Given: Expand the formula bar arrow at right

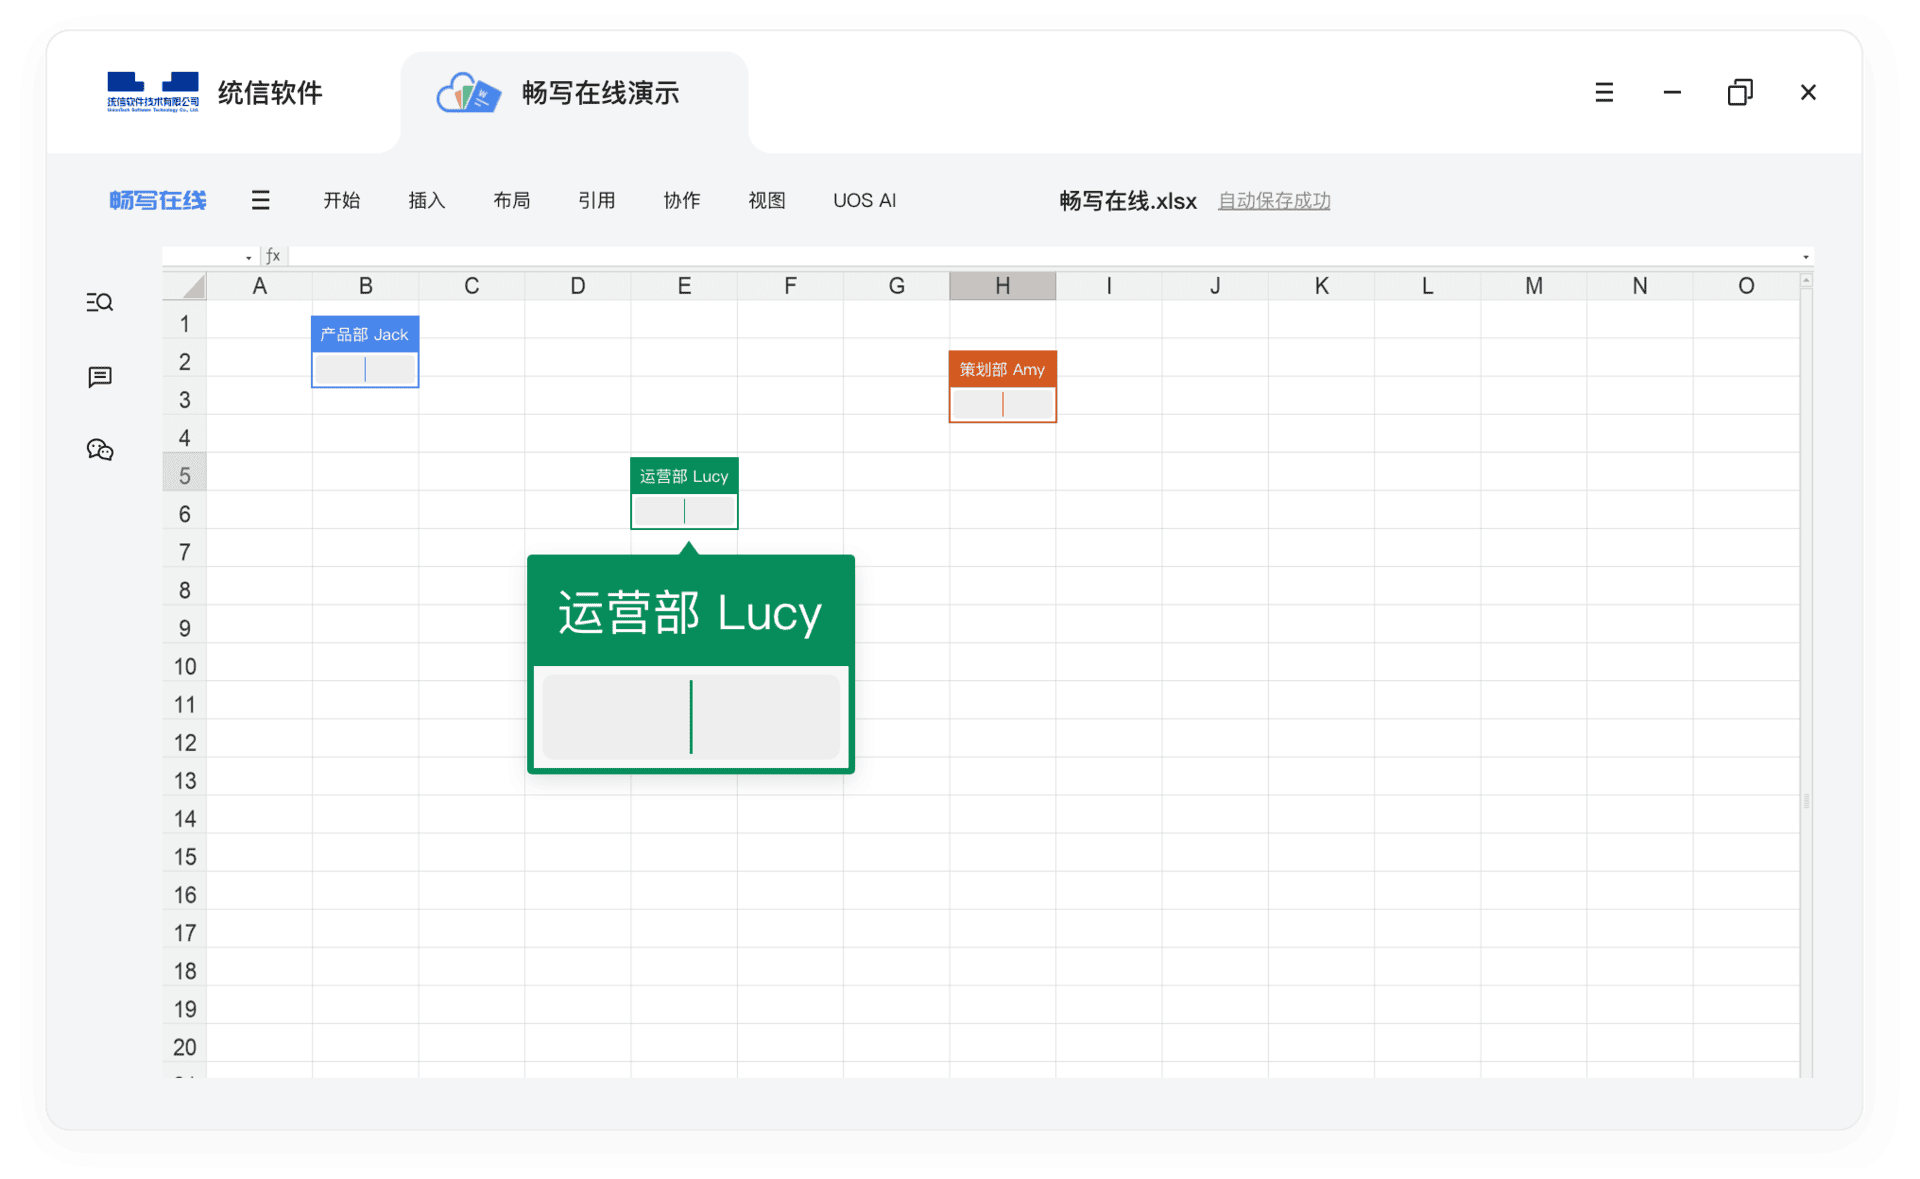Looking at the screenshot, I should coord(1805,257).
